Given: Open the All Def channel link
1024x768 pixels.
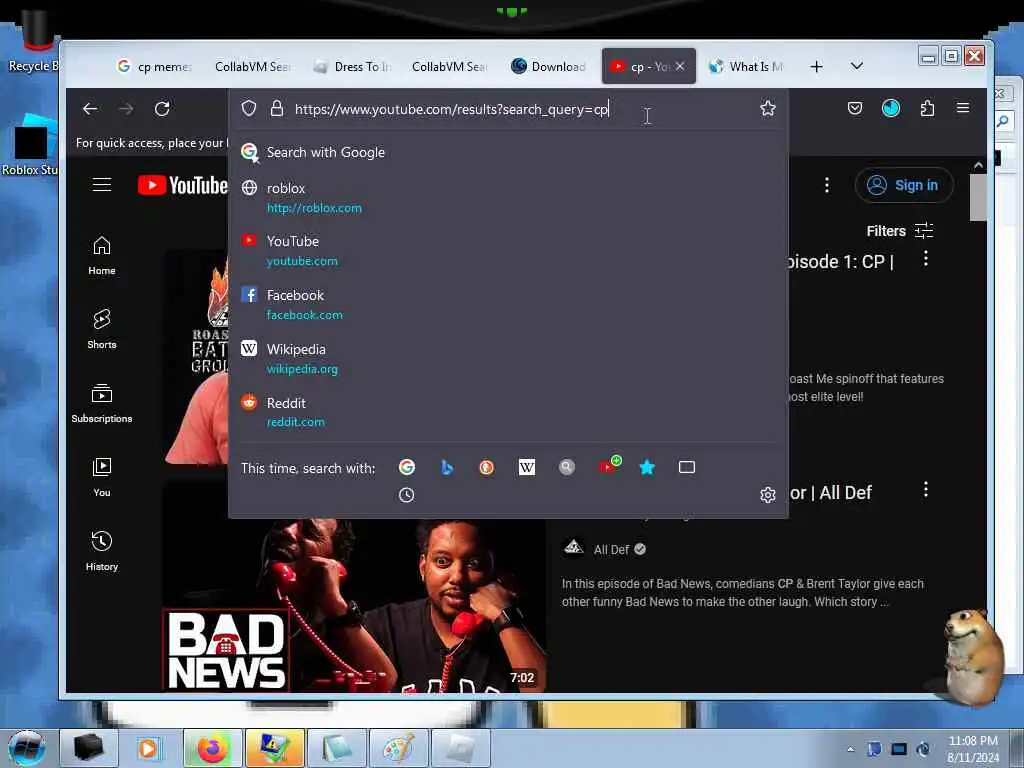Looking at the screenshot, I should pos(611,550).
